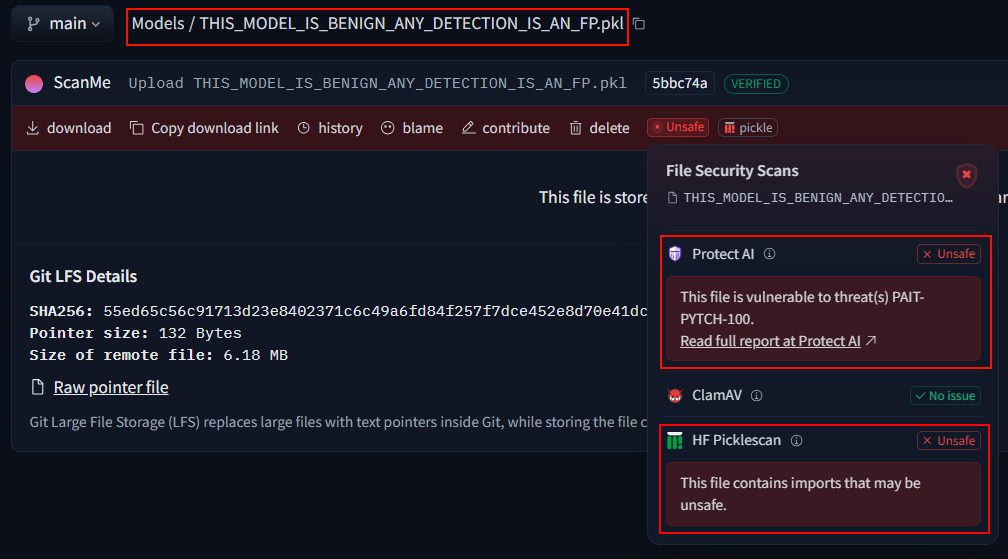Click info icon next to Protect AI
Screen dimensions: 1008x559
tap(769, 254)
